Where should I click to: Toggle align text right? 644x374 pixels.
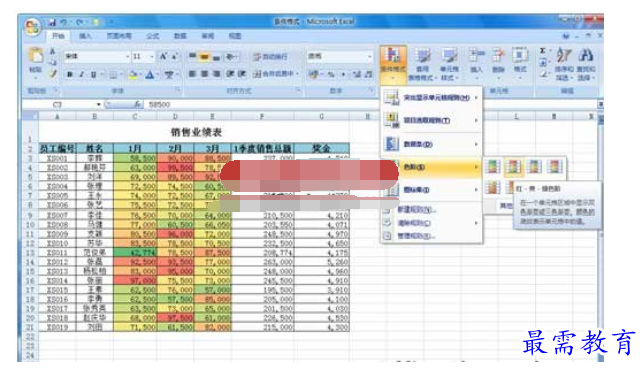point(216,74)
